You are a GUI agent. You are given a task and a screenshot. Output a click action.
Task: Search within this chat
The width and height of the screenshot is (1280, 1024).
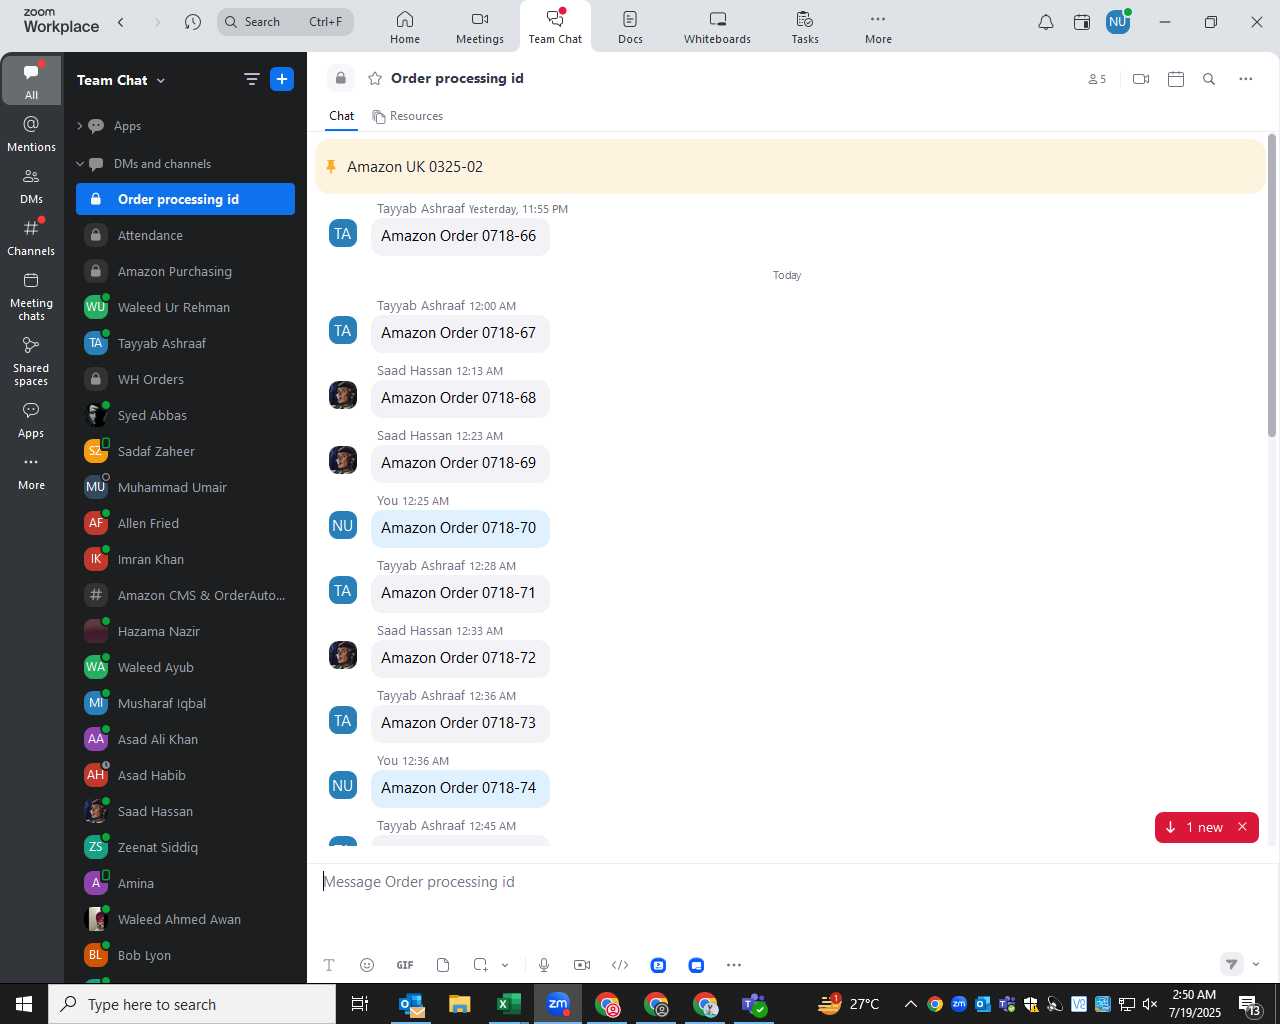click(x=1209, y=79)
